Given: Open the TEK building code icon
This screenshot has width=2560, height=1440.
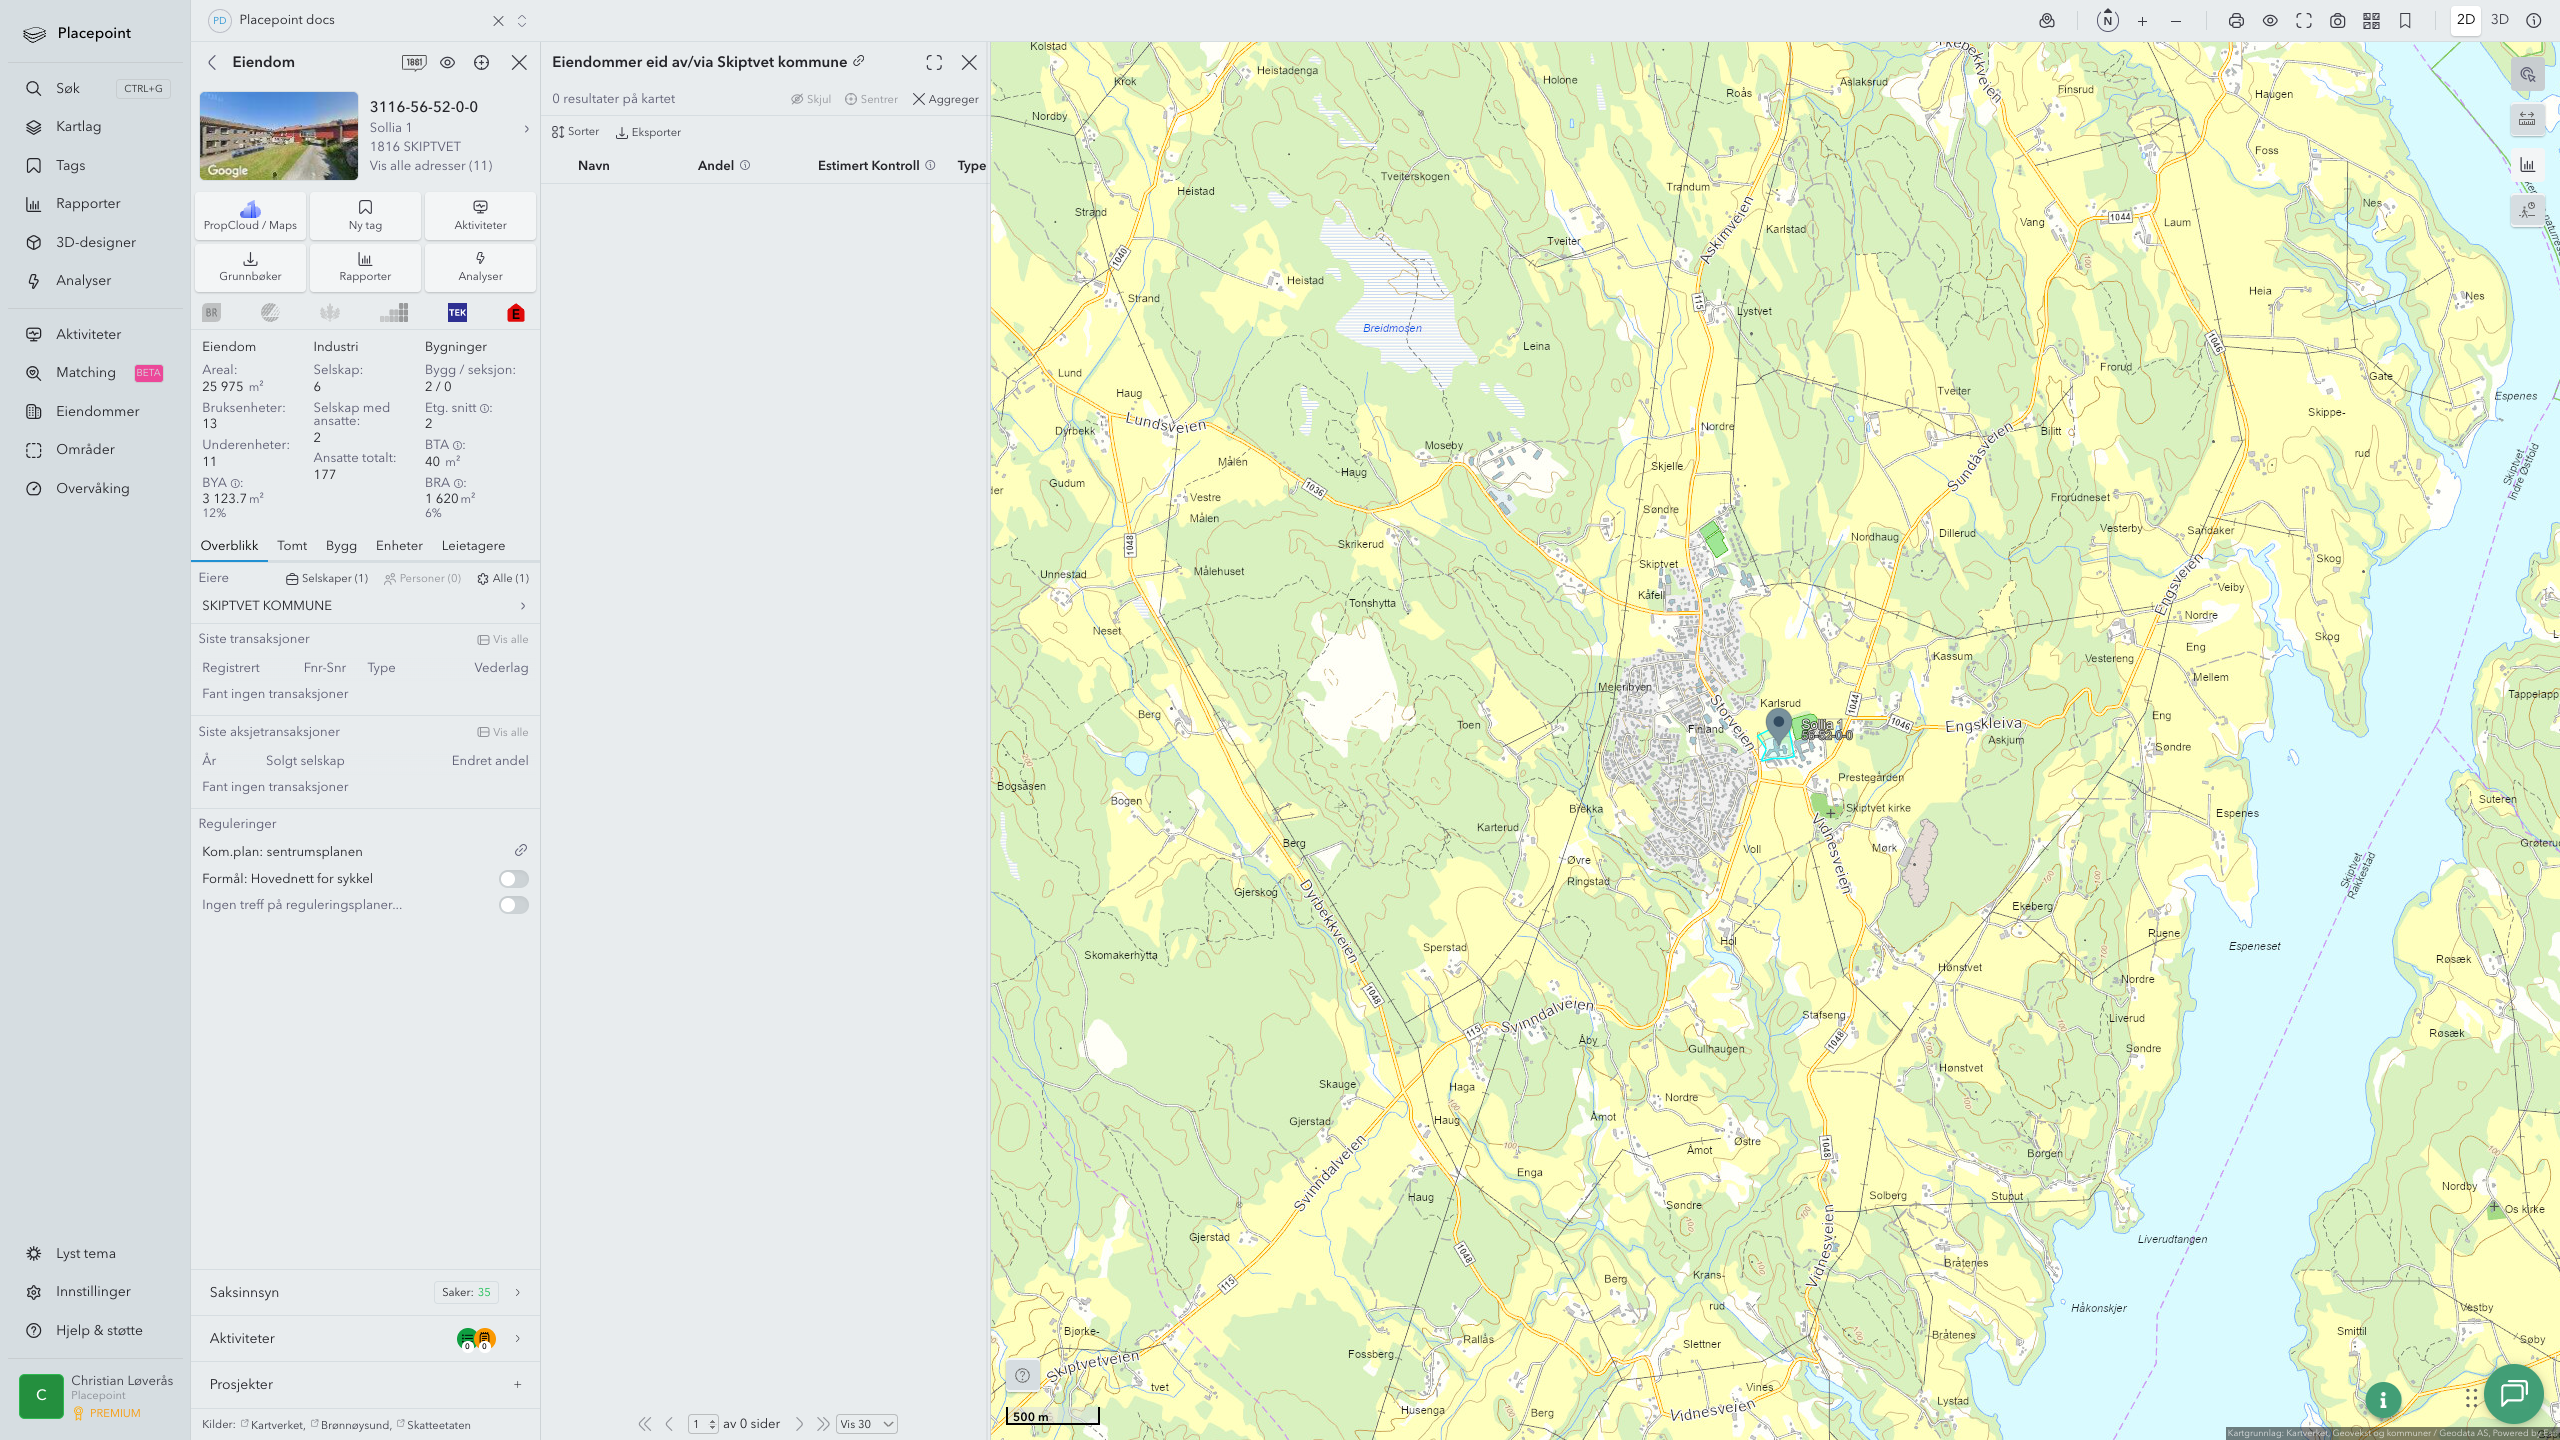Looking at the screenshot, I should [457, 313].
